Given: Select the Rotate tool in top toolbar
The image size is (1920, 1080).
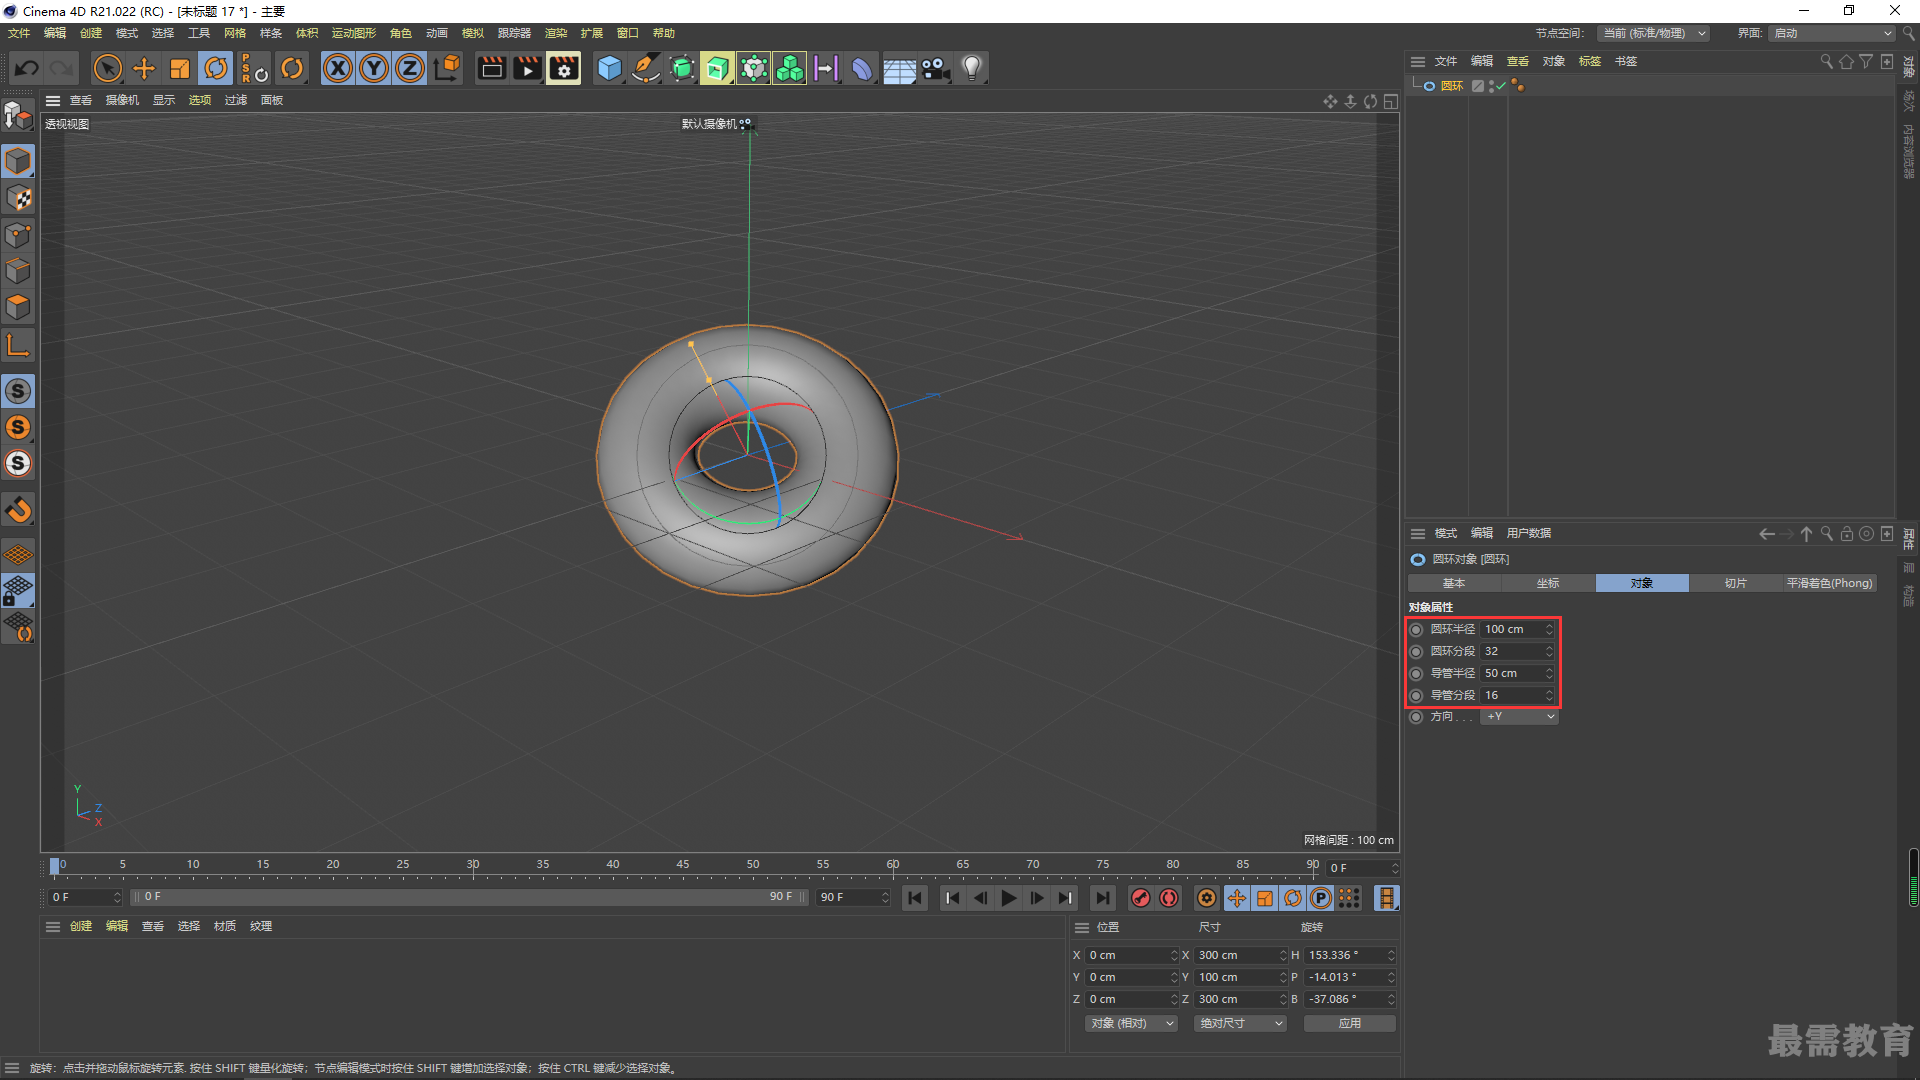Looking at the screenshot, I should (216, 68).
